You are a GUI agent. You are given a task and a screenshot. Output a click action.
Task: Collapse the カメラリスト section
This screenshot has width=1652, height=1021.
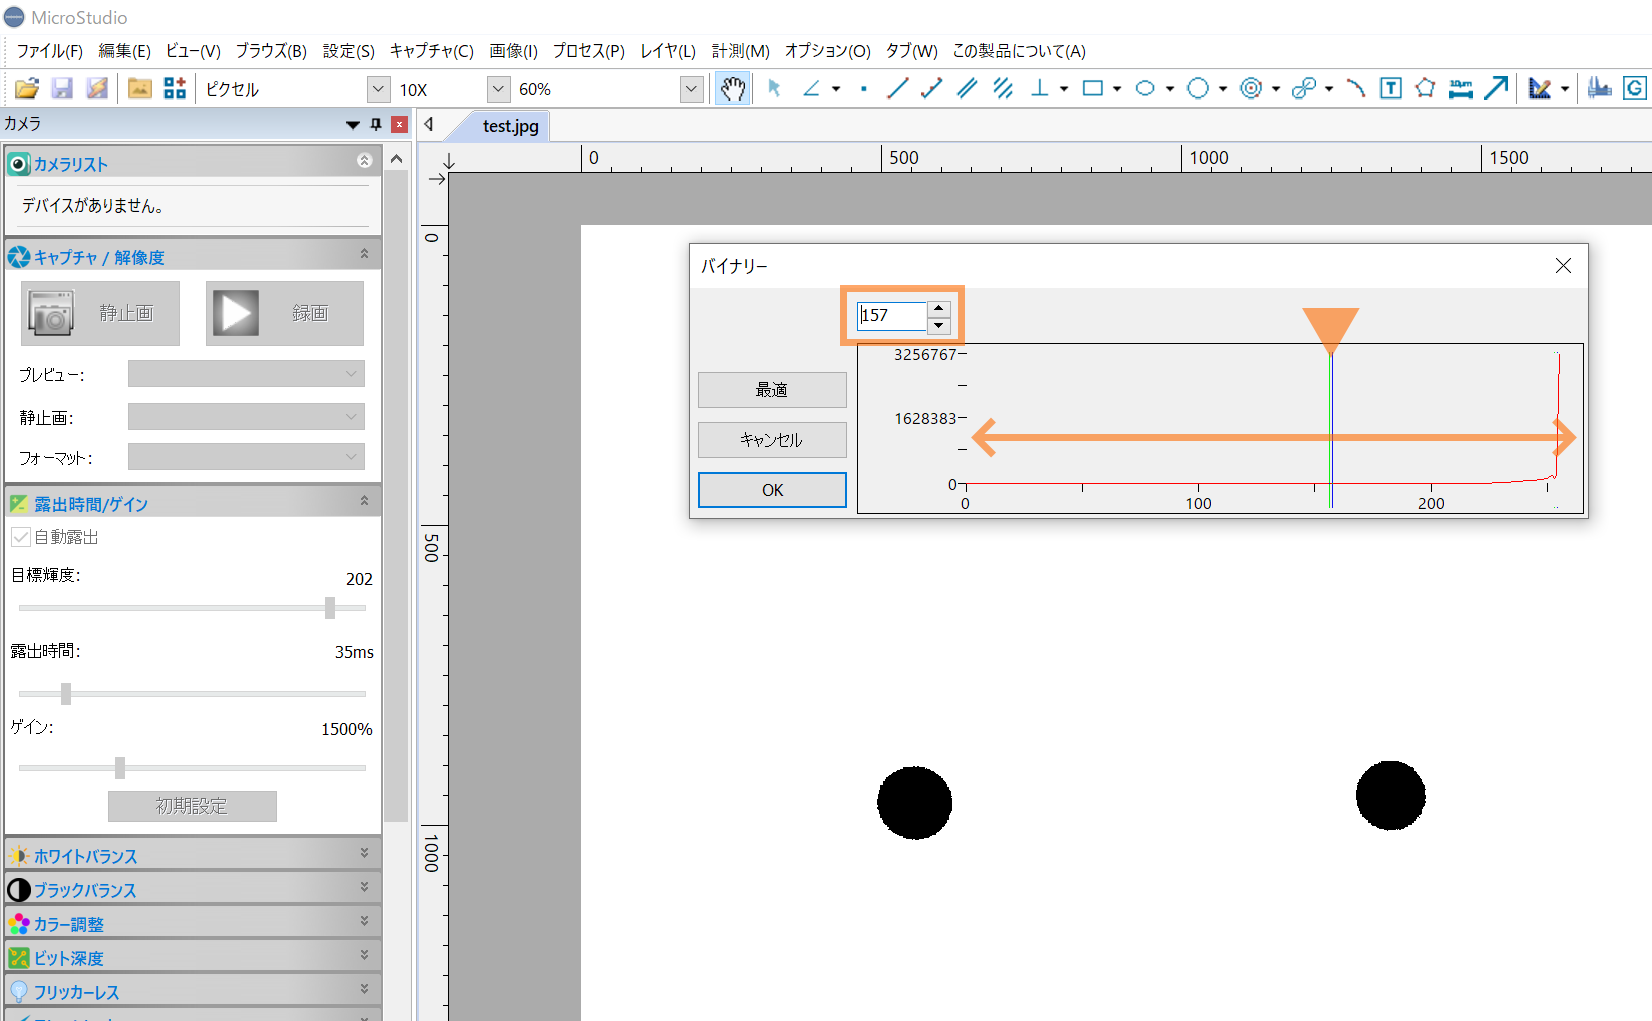pos(364,161)
